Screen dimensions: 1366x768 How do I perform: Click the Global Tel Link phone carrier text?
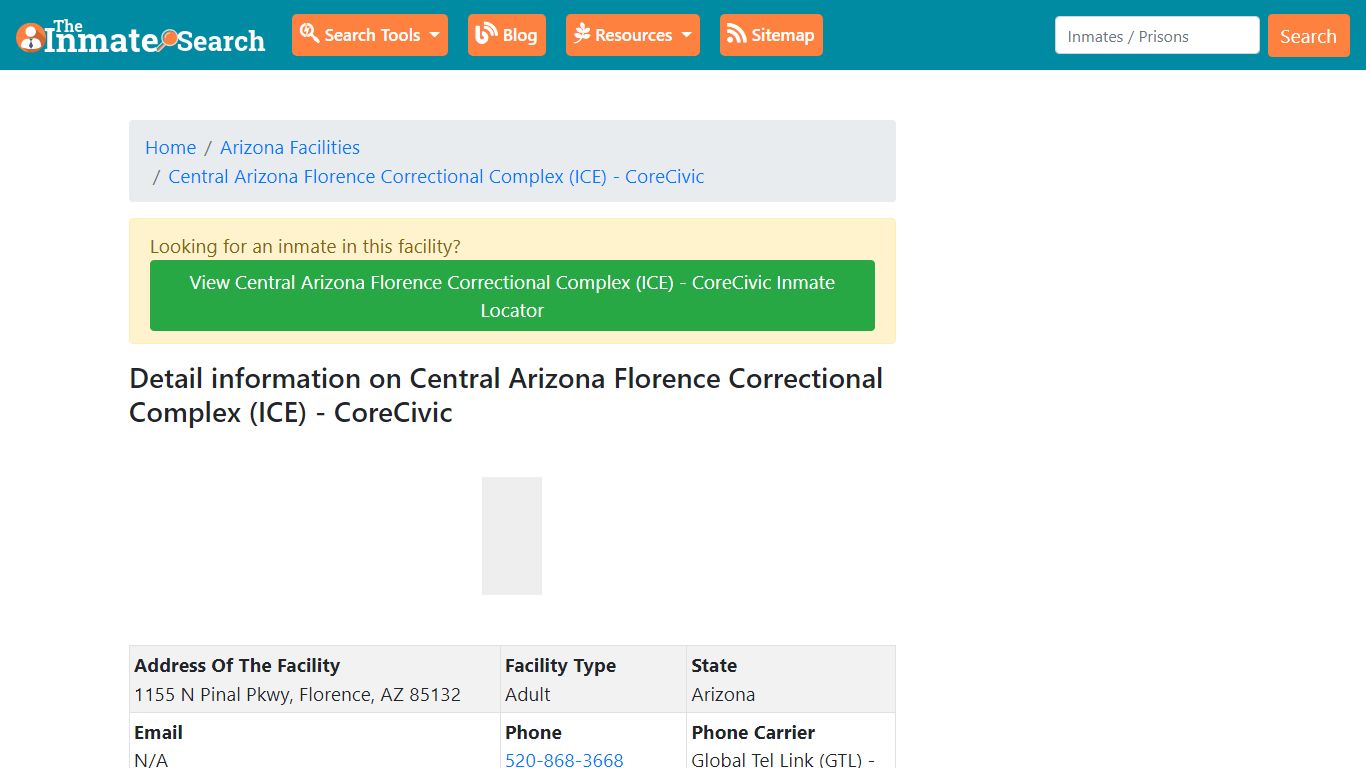(x=783, y=760)
